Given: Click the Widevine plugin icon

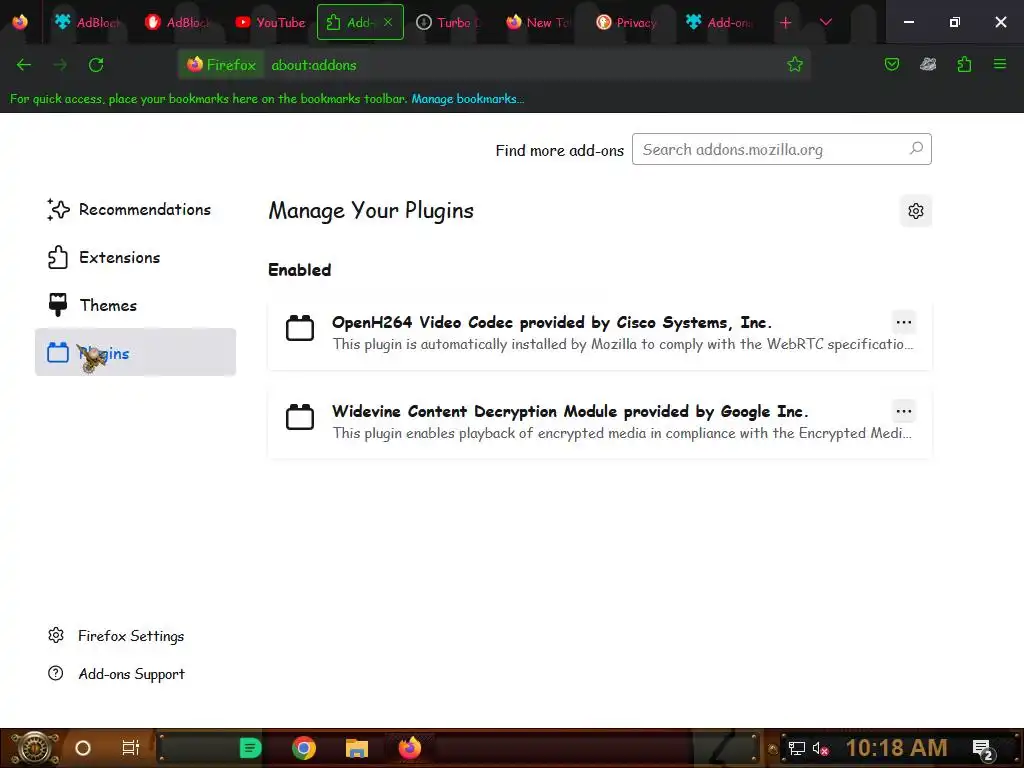Looking at the screenshot, I should [x=300, y=417].
